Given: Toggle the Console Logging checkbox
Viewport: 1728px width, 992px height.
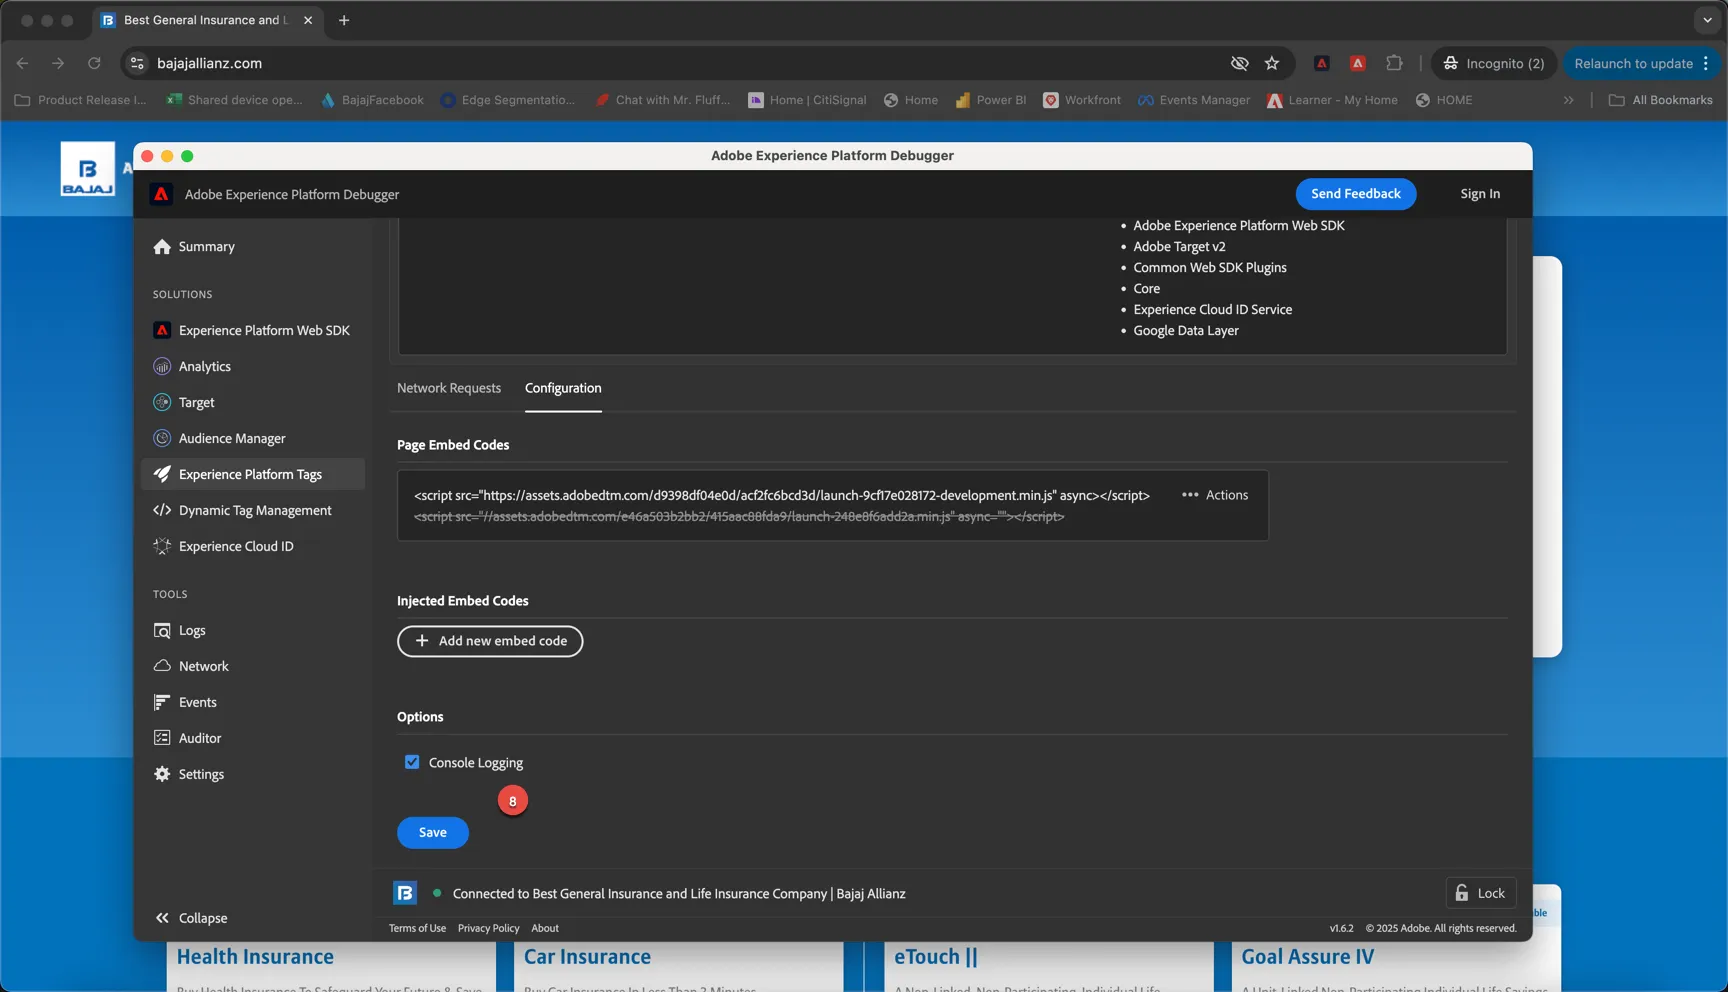Looking at the screenshot, I should point(412,762).
